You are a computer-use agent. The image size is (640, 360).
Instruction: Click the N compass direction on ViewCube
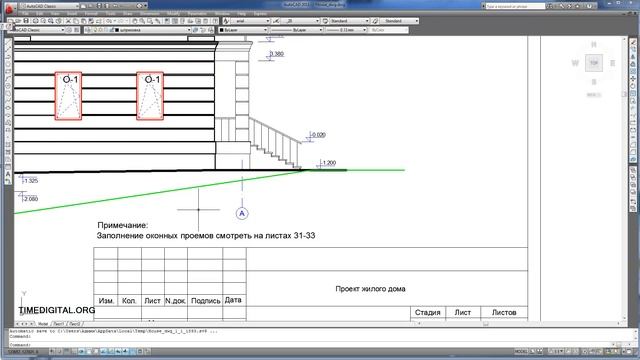pyautogui.click(x=594, y=44)
